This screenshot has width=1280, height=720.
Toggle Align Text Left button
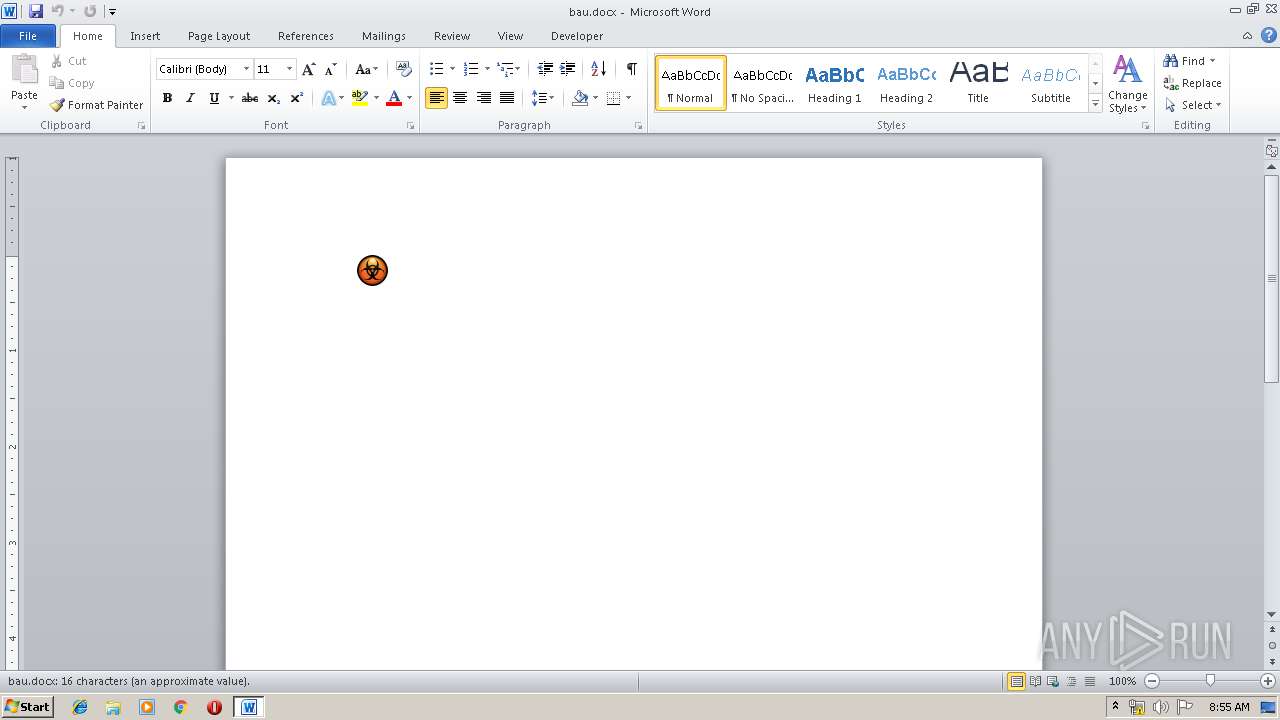pos(436,98)
